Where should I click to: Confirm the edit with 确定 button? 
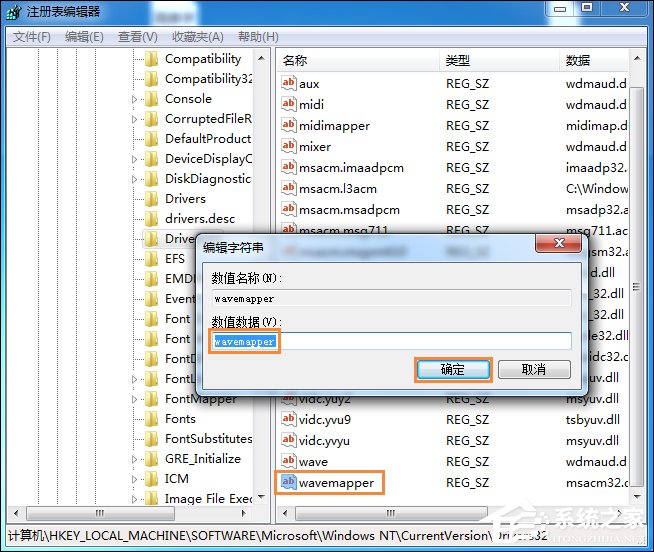point(453,370)
